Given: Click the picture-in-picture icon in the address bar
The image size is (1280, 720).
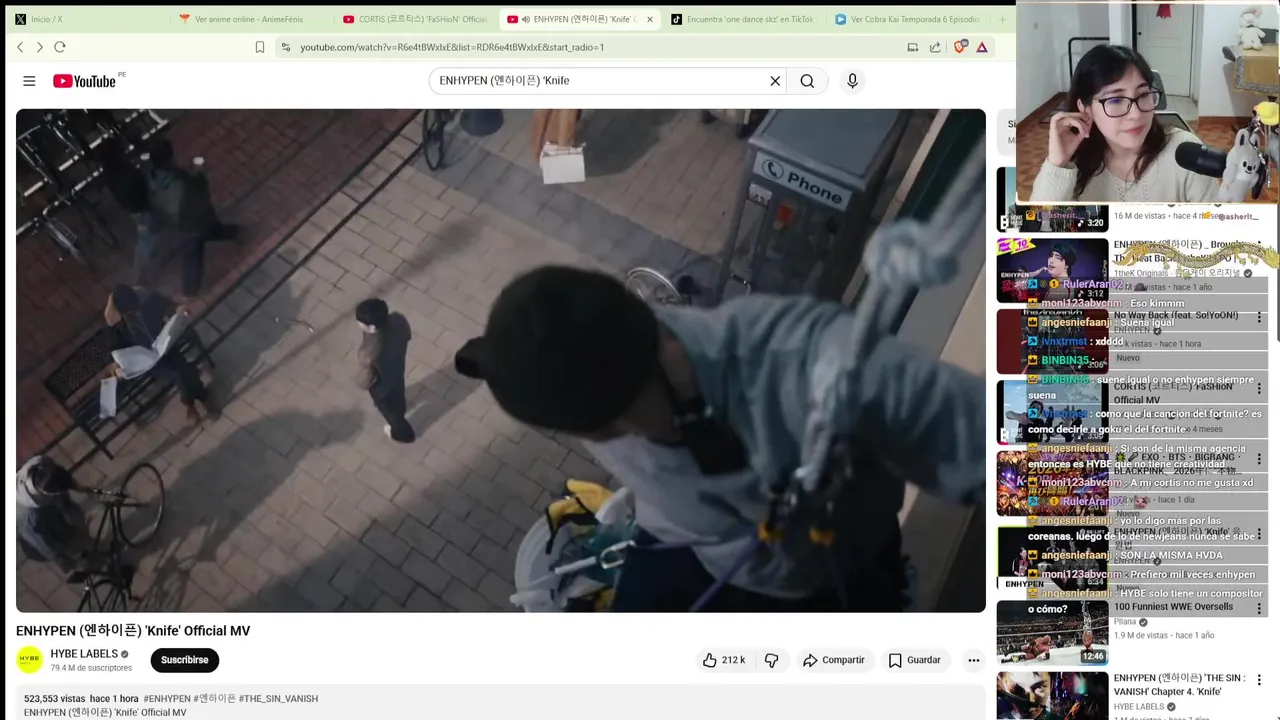Looking at the screenshot, I should [912, 47].
